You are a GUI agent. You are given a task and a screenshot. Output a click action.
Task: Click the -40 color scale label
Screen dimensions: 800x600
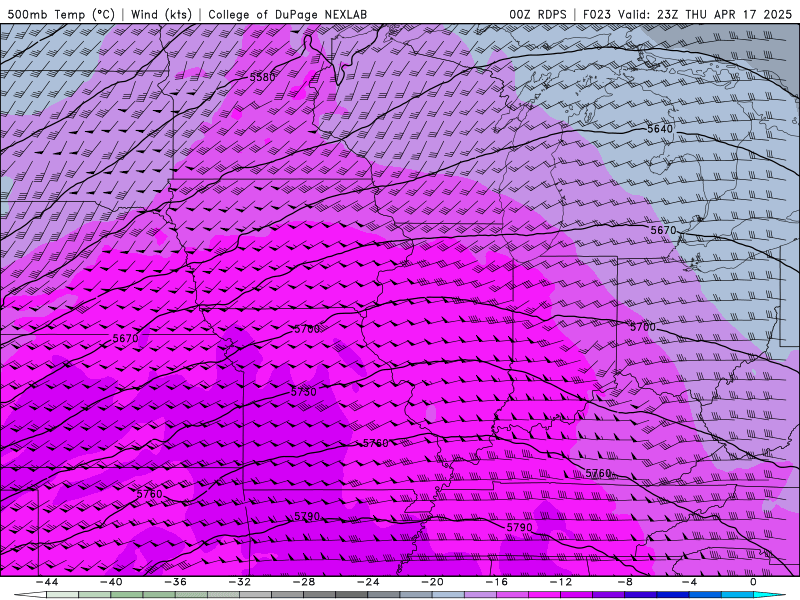tap(111, 582)
